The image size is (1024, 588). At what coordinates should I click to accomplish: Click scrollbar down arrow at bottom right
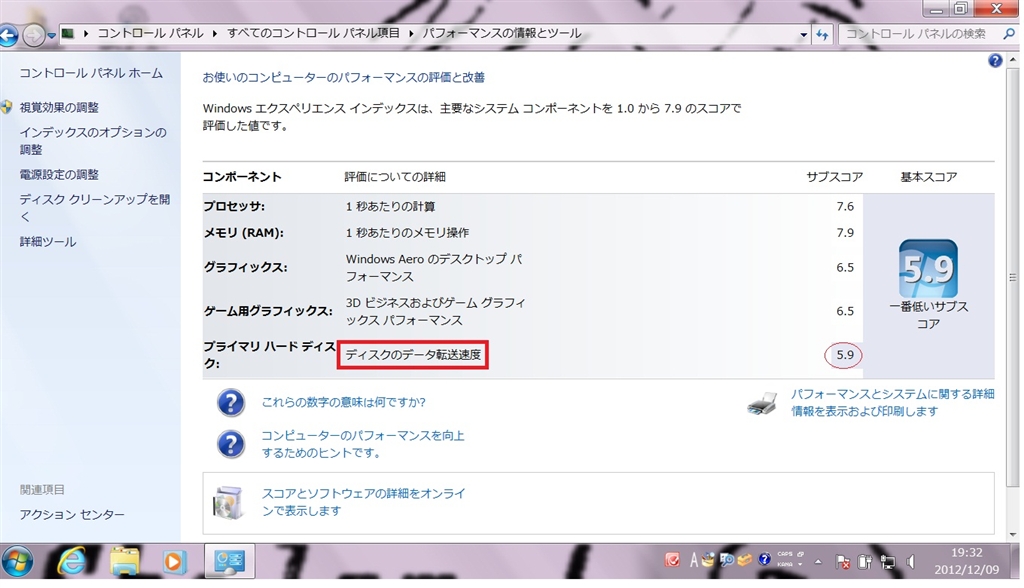1013,534
